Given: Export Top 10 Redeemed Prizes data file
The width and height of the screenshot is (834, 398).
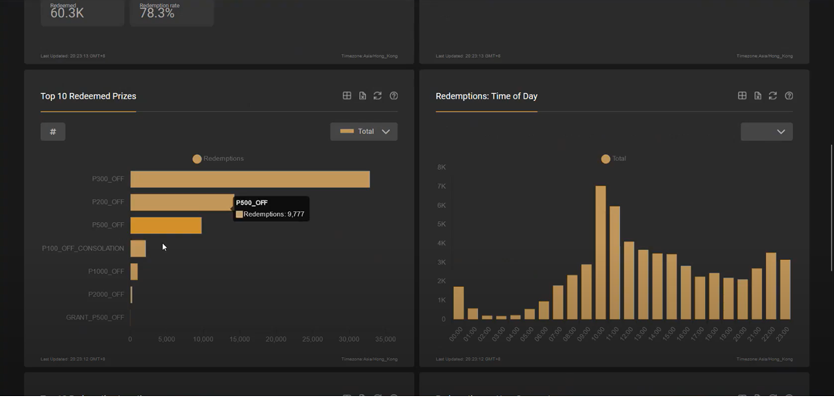Looking at the screenshot, I should click(362, 96).
